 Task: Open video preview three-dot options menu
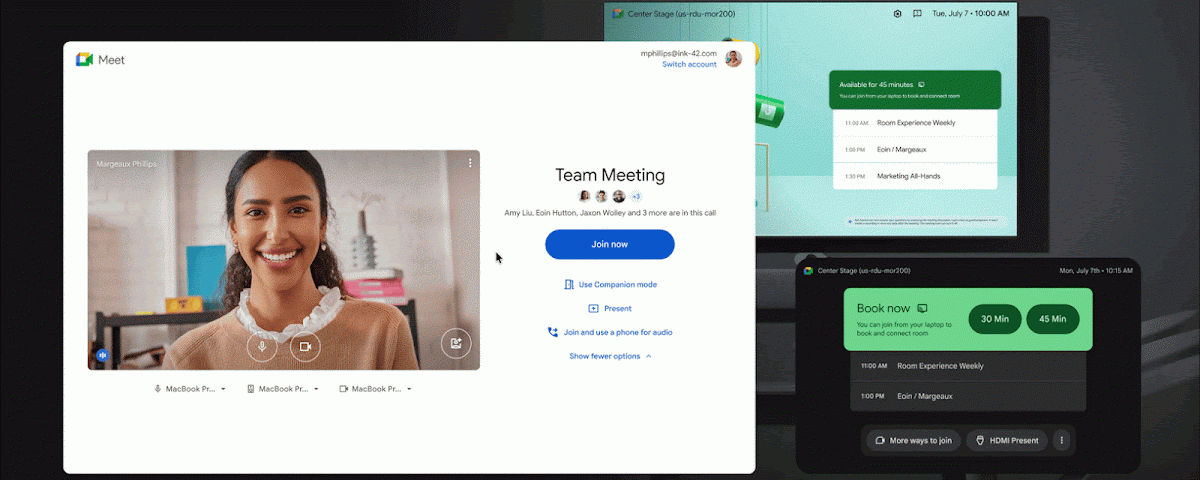point(470,163)
